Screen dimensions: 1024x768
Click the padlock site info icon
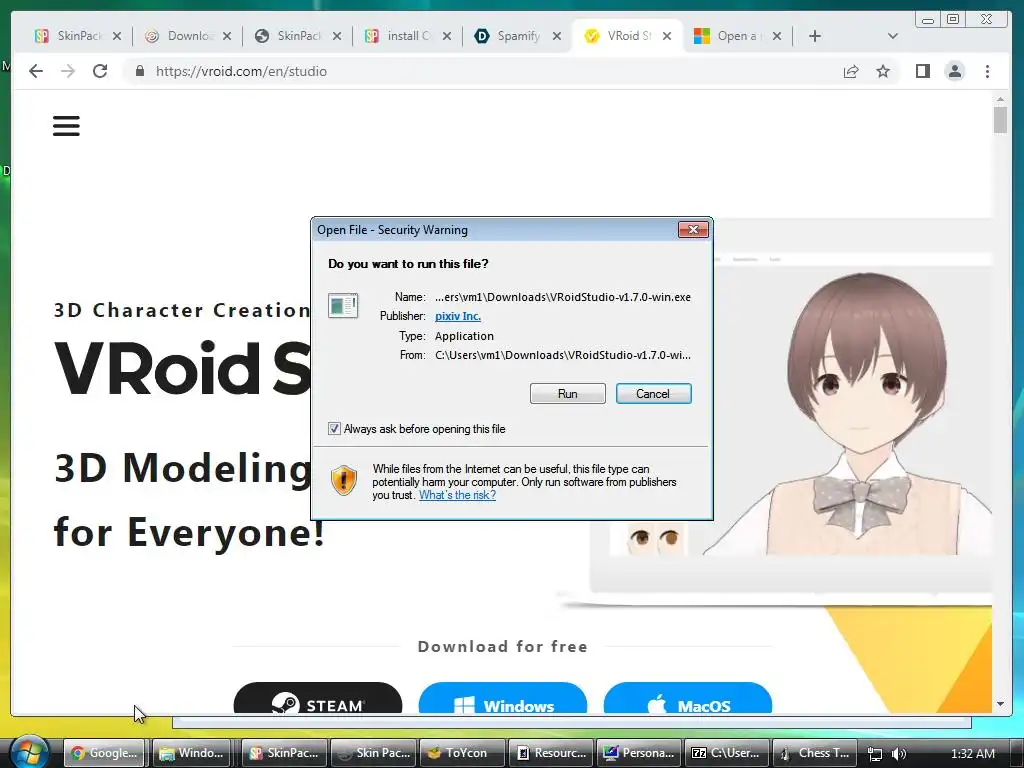139,71
